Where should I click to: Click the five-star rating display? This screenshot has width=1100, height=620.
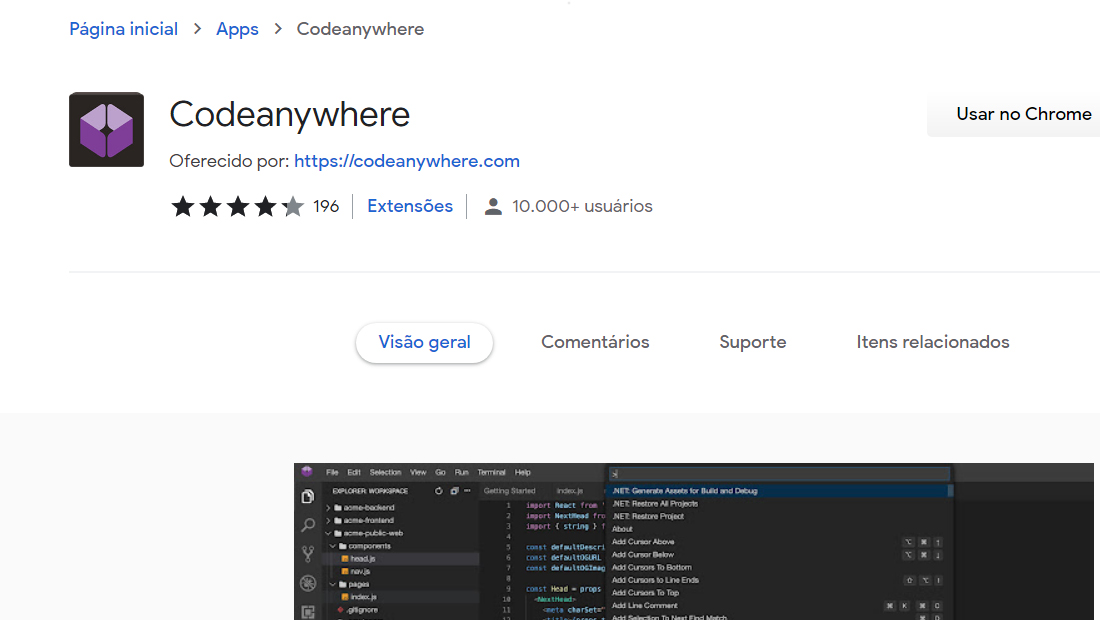click(x=237, y=206)
